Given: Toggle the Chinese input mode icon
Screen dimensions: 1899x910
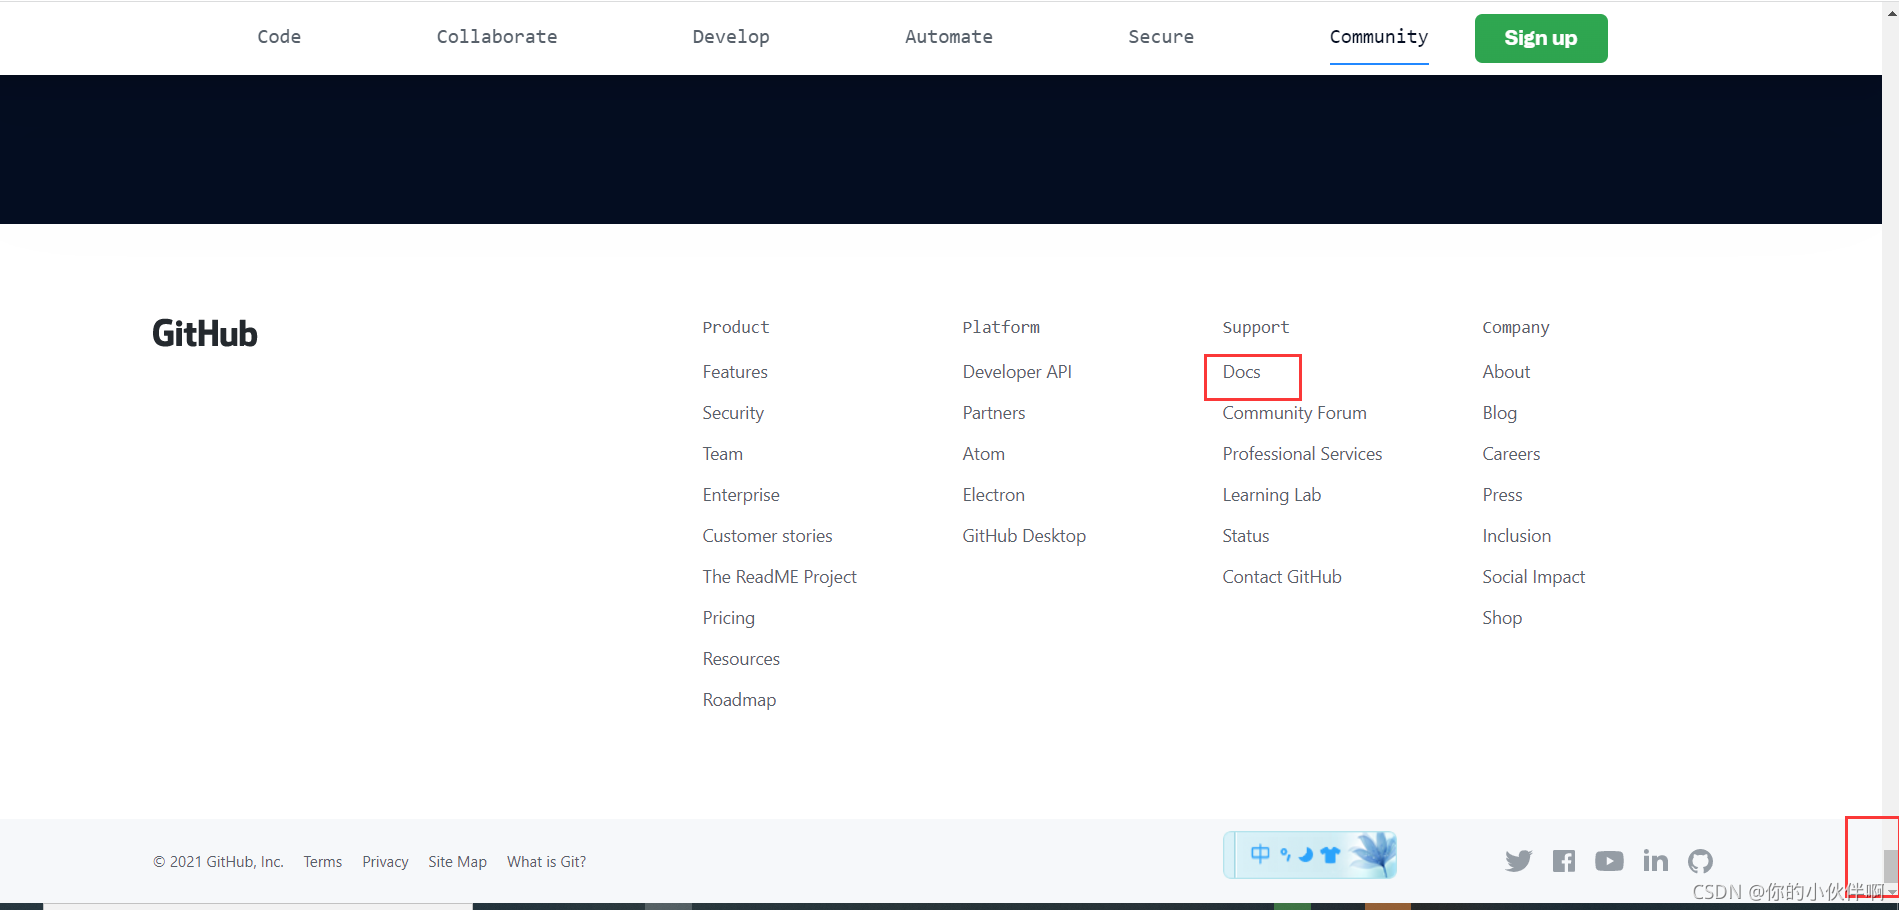Looking at the screenshot, I should [x=1260, y=854].
